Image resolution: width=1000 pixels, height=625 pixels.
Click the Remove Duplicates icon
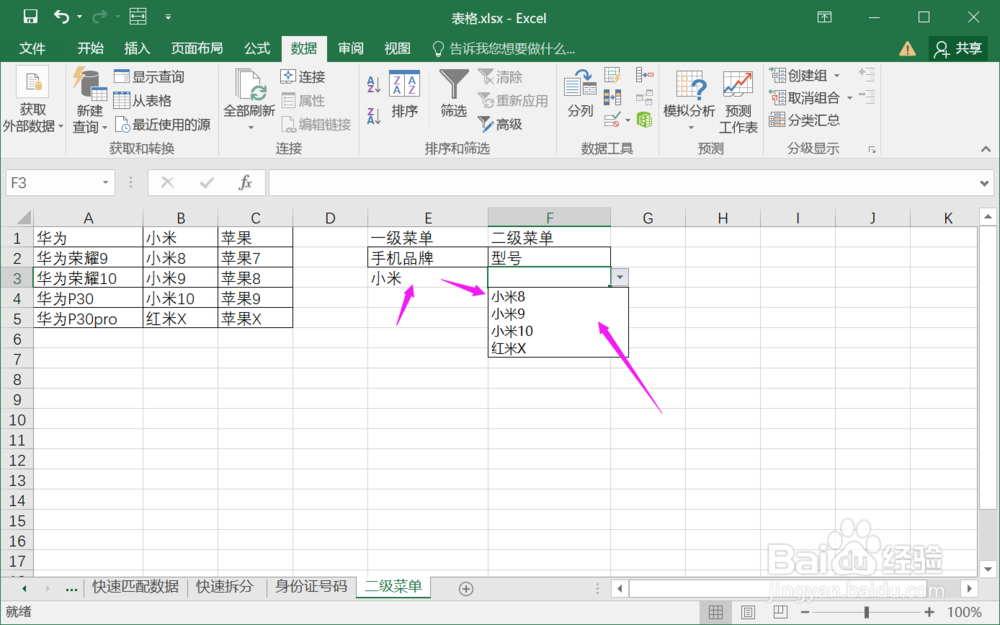[x=612, y=98]
